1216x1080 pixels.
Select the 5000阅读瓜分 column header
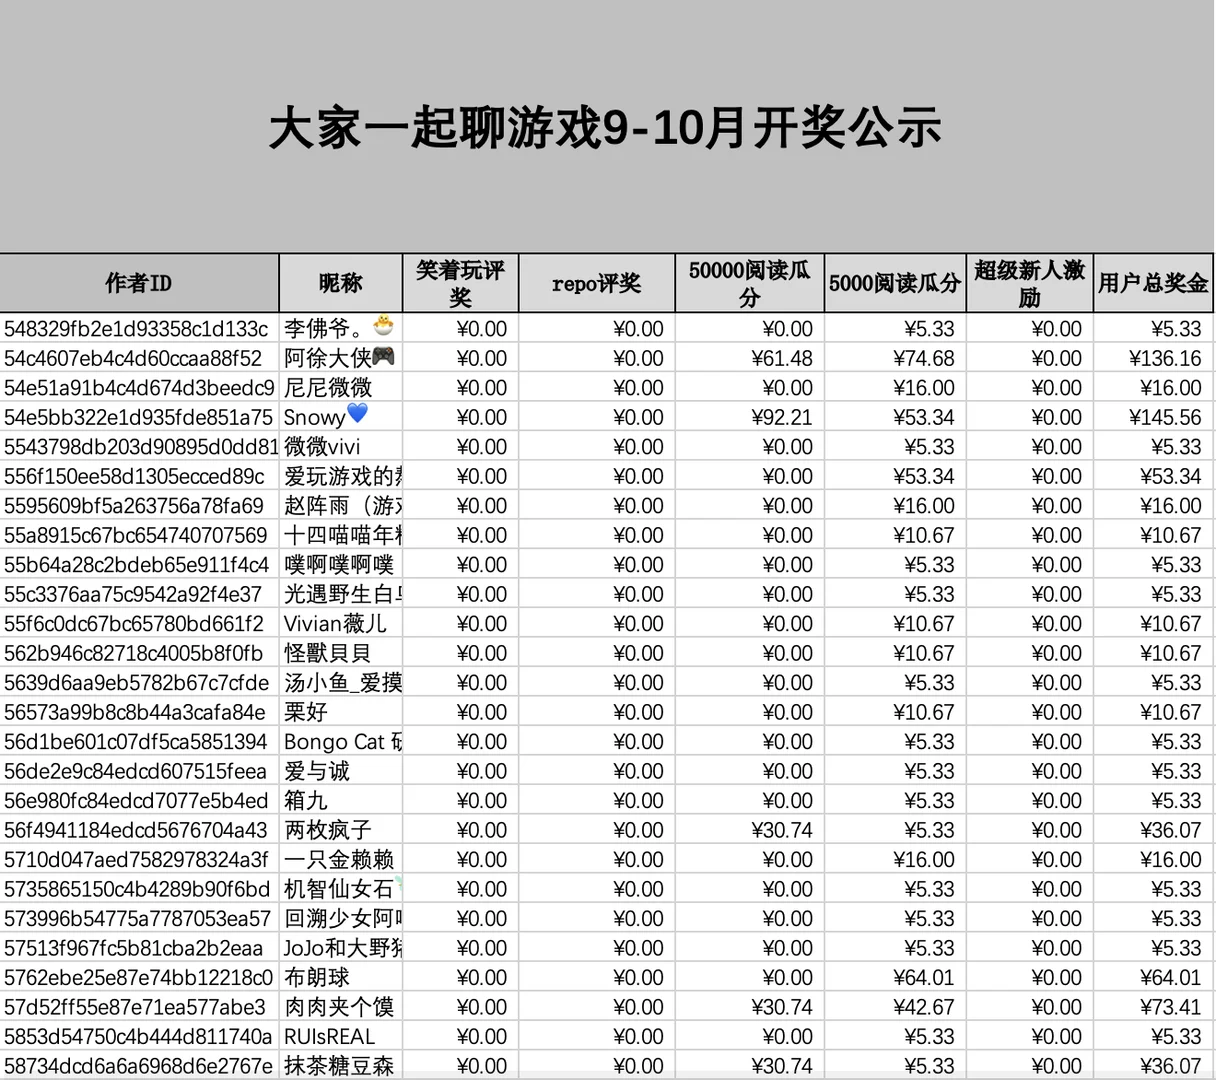(x=893, y=283)
